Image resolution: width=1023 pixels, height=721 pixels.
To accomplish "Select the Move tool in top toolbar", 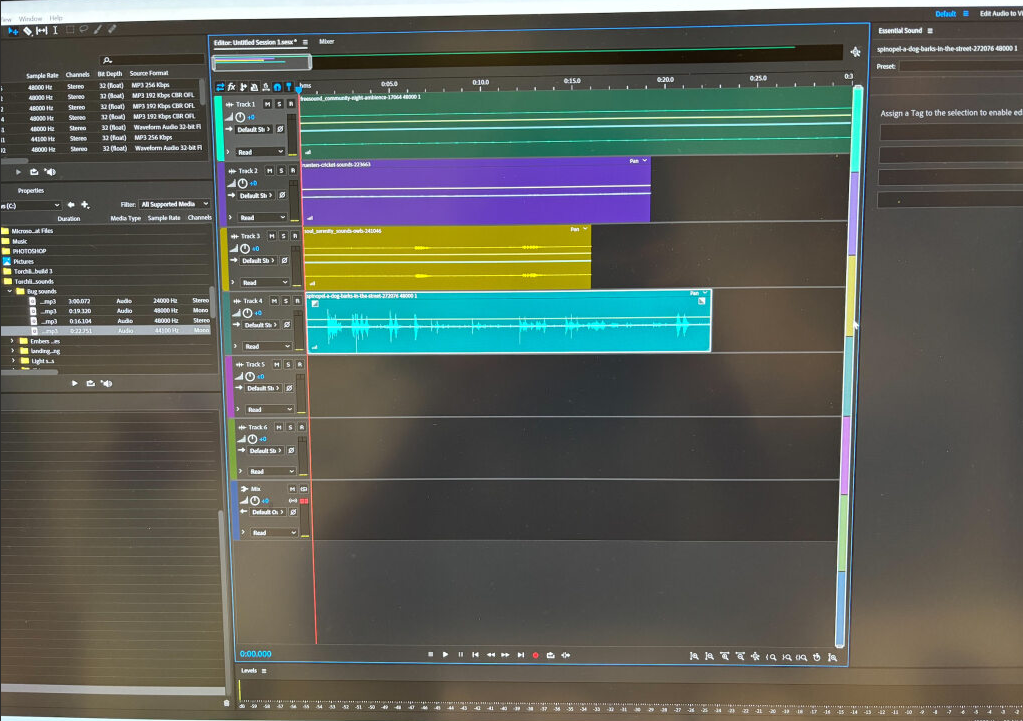I will [x=13, y=31].
